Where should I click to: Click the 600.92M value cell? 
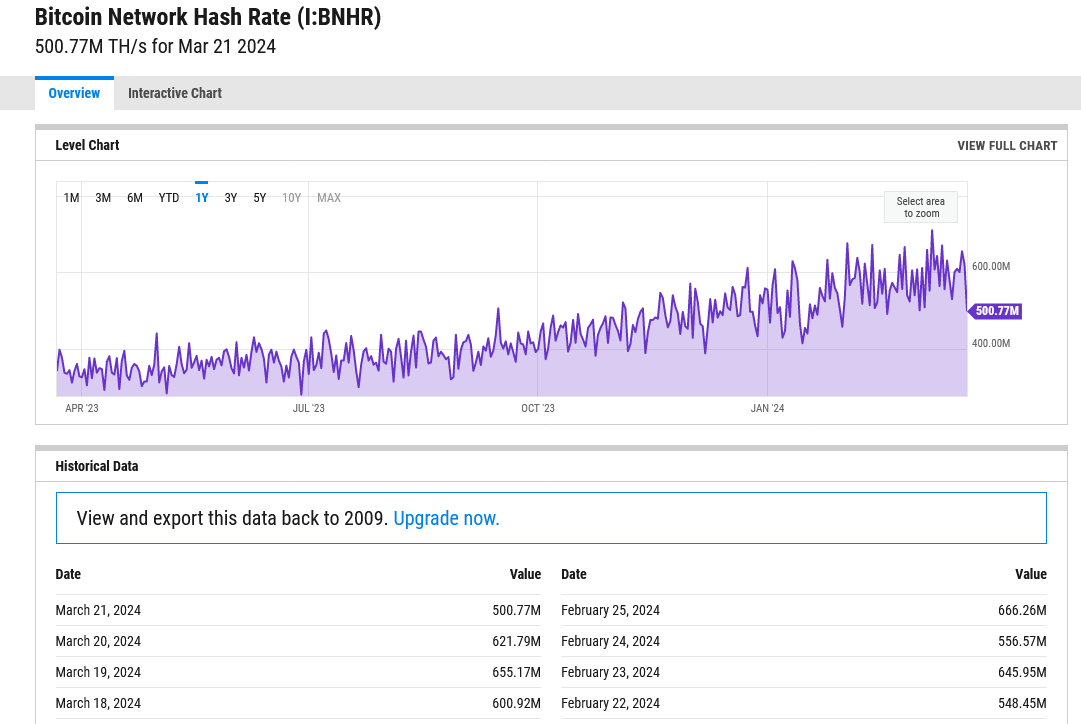point(516,703)
